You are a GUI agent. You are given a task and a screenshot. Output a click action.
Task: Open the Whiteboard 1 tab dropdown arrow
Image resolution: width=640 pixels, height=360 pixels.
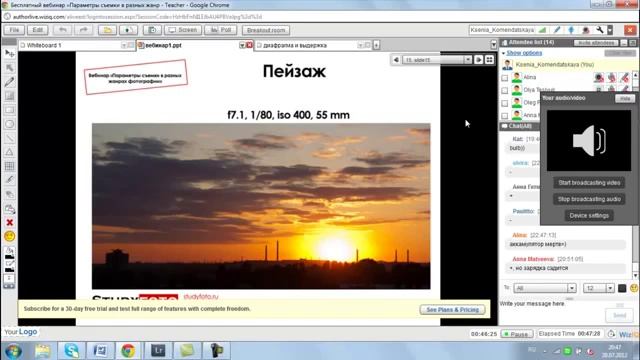(x=124, y=45)
